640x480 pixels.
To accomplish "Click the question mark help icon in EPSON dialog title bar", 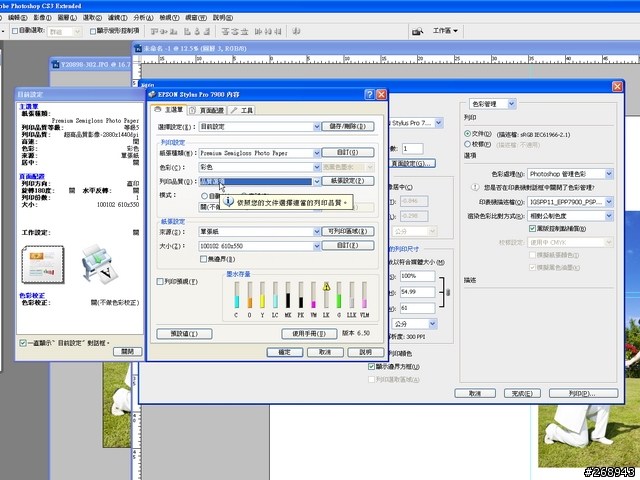I will point(369,94).
